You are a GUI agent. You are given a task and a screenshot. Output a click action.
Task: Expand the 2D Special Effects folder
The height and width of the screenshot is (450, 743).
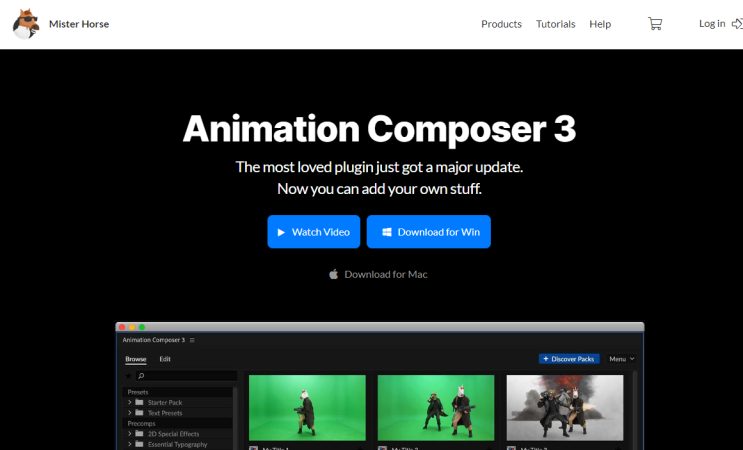coord(129,433)
